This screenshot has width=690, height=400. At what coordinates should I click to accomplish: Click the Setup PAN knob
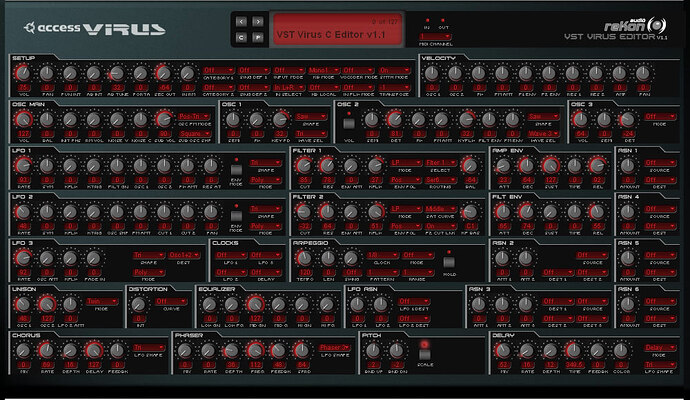click(x=47, y=73)
